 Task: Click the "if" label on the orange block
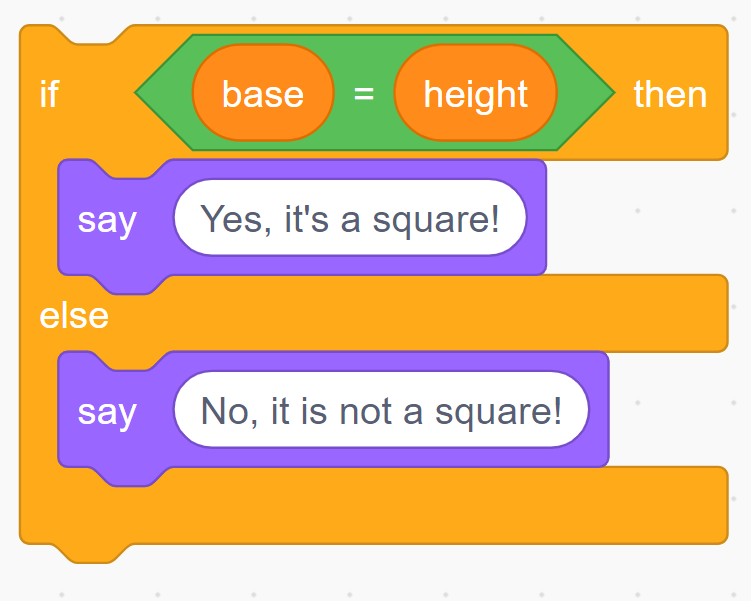click(49, 94)
